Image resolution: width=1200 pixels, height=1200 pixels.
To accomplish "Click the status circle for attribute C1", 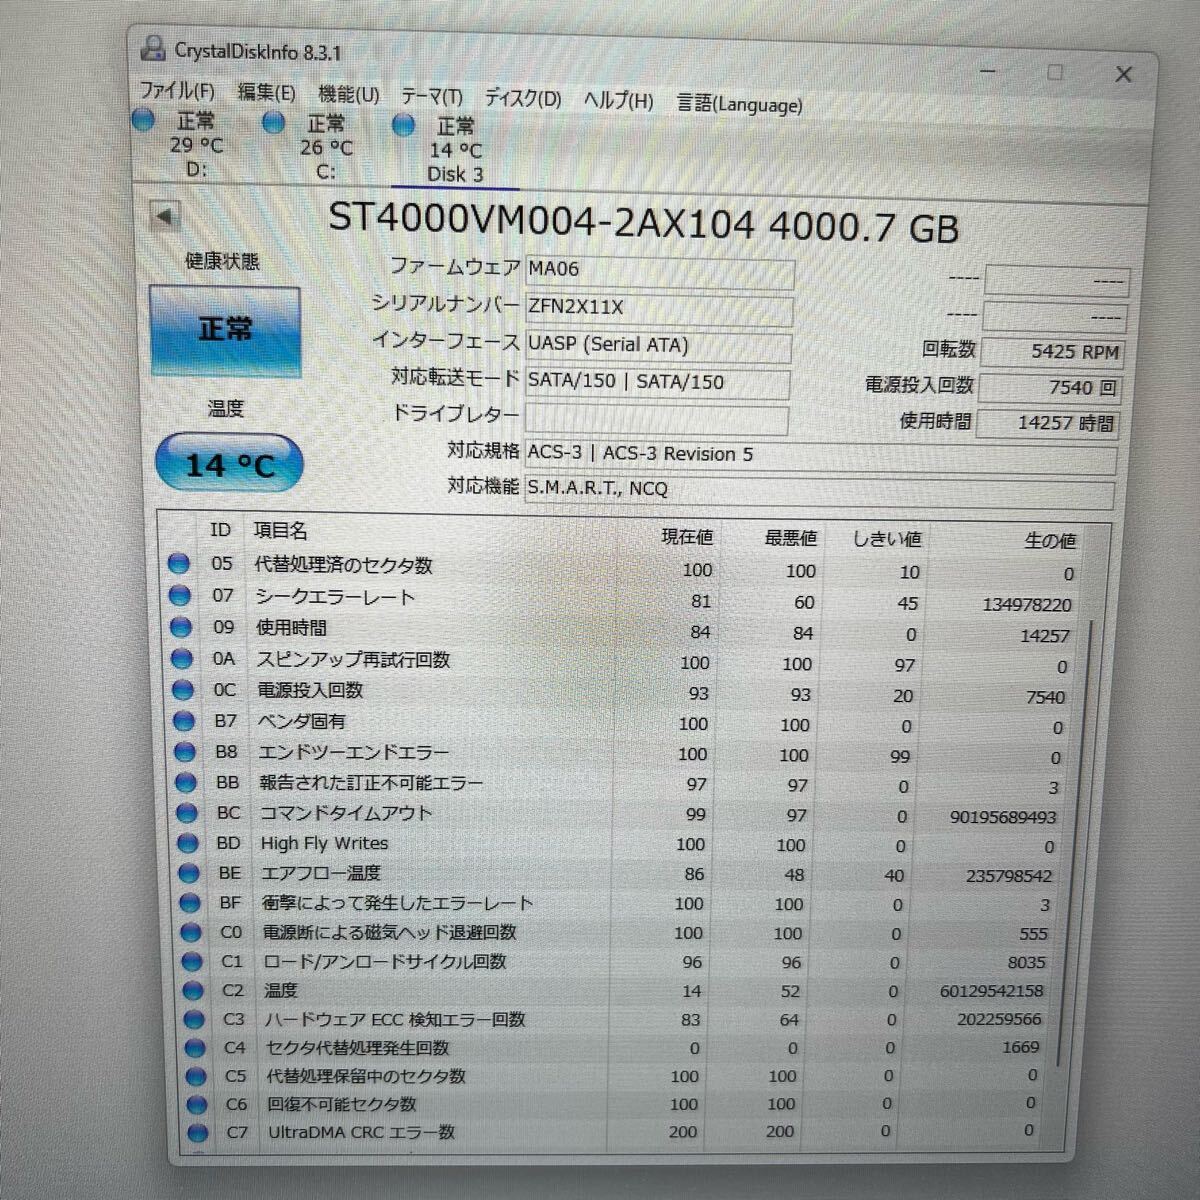I will (x=192, y=961).
